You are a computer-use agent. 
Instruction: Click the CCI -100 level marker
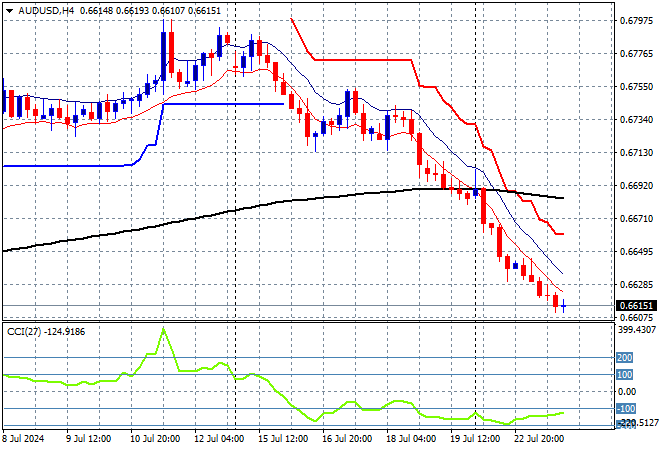click(626, 408)
